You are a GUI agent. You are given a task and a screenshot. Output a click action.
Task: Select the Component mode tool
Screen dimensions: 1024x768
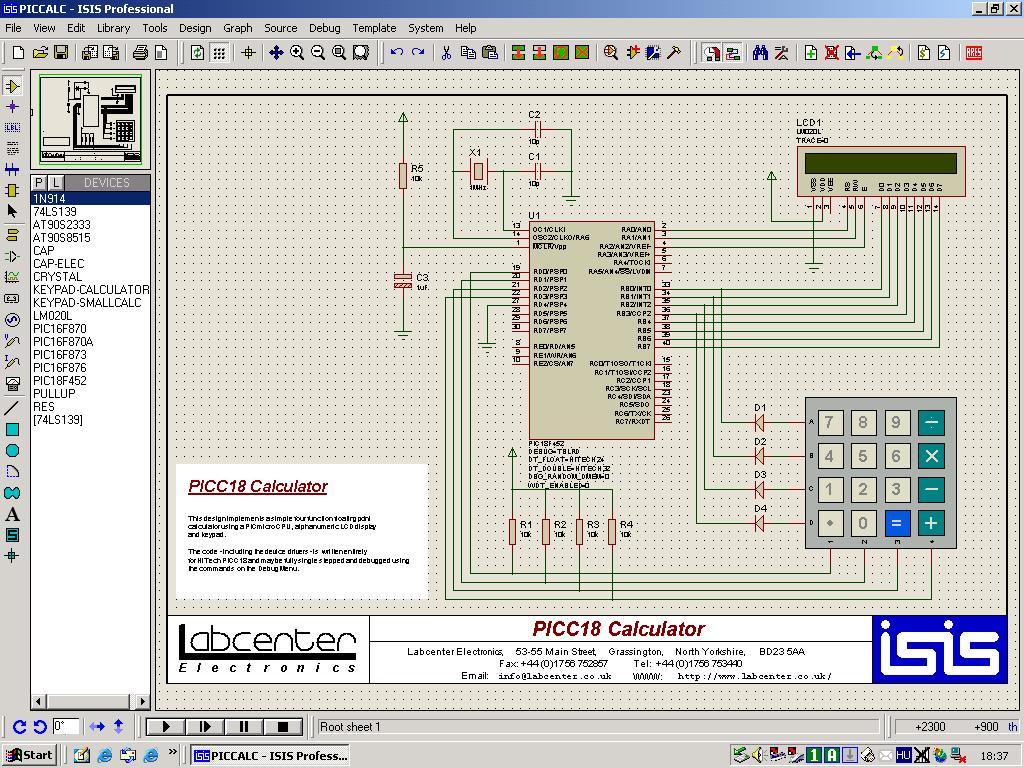coord(13,87)
